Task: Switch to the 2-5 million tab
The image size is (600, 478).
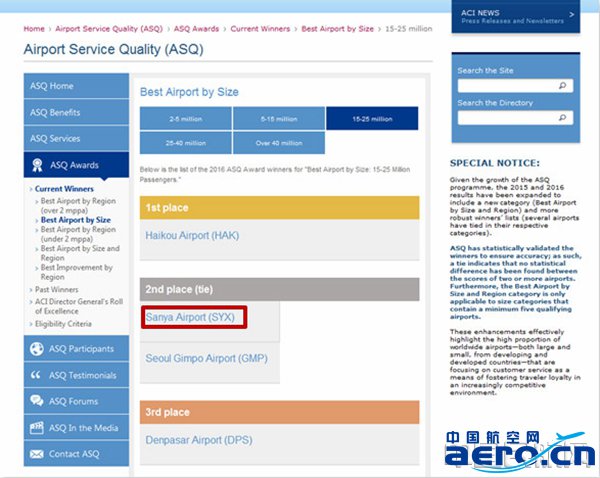Action: (x=186, y=119)
